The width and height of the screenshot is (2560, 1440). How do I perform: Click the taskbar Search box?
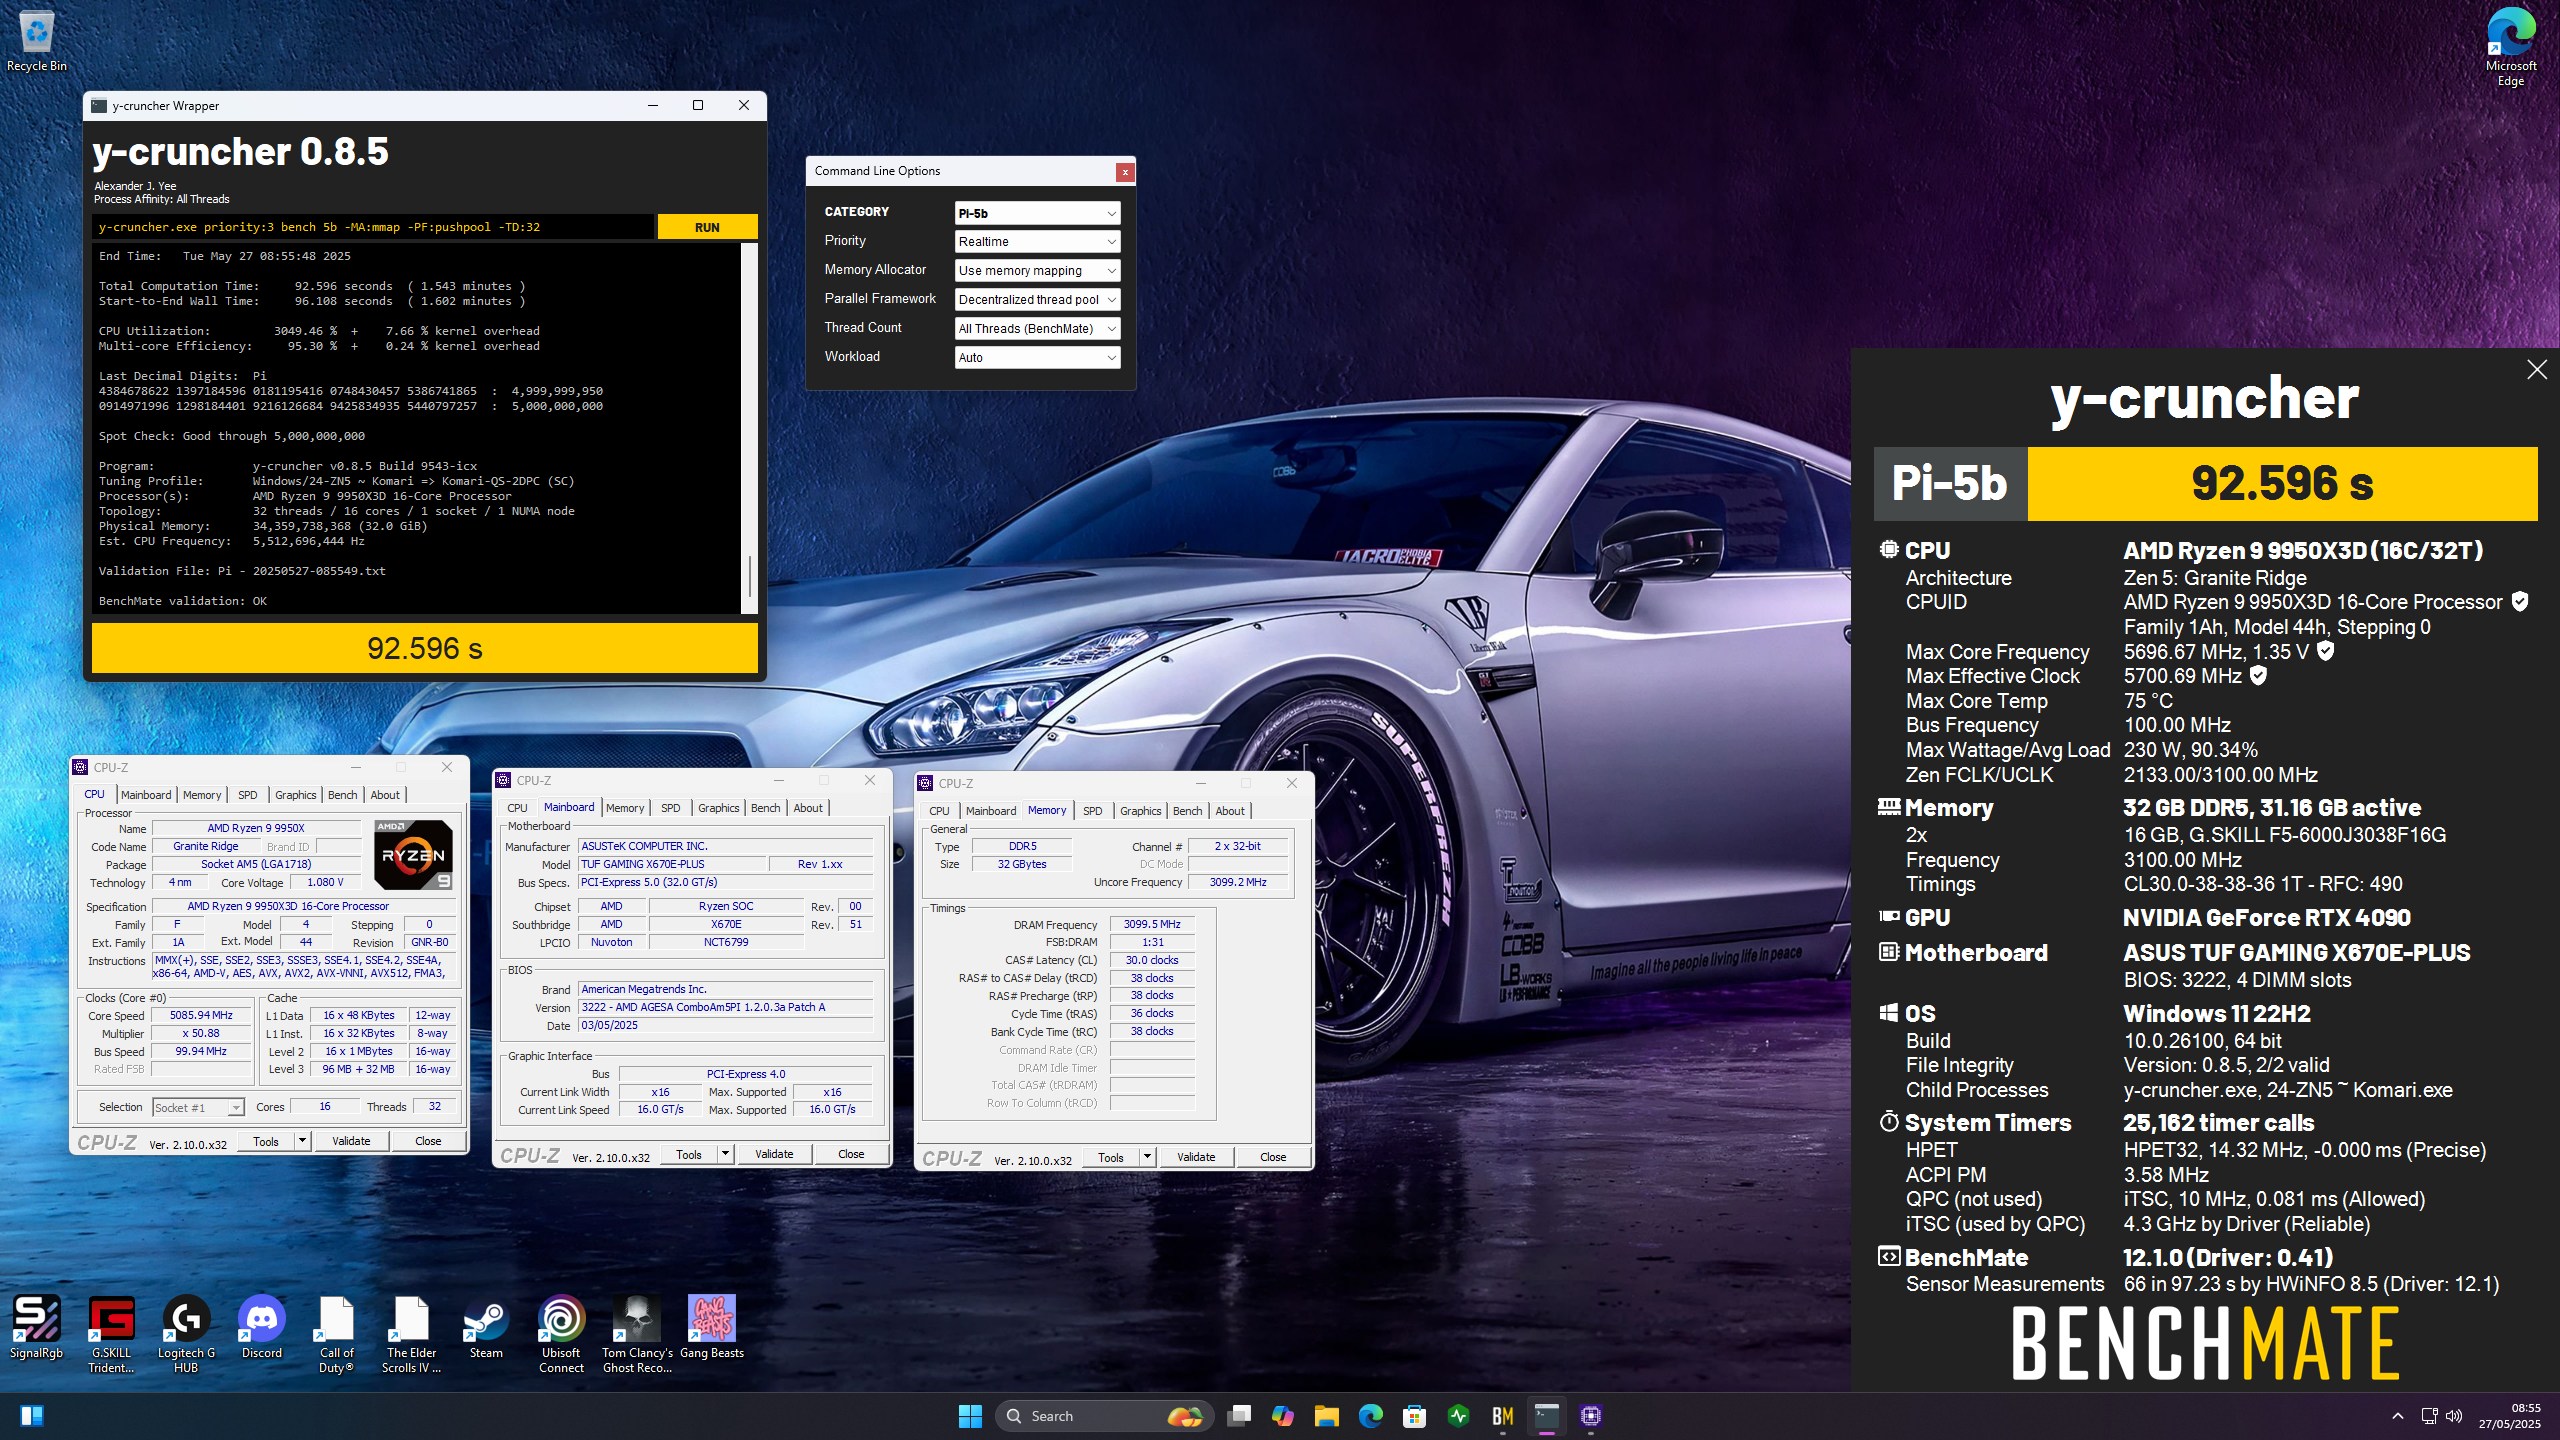[1104, 1416]
